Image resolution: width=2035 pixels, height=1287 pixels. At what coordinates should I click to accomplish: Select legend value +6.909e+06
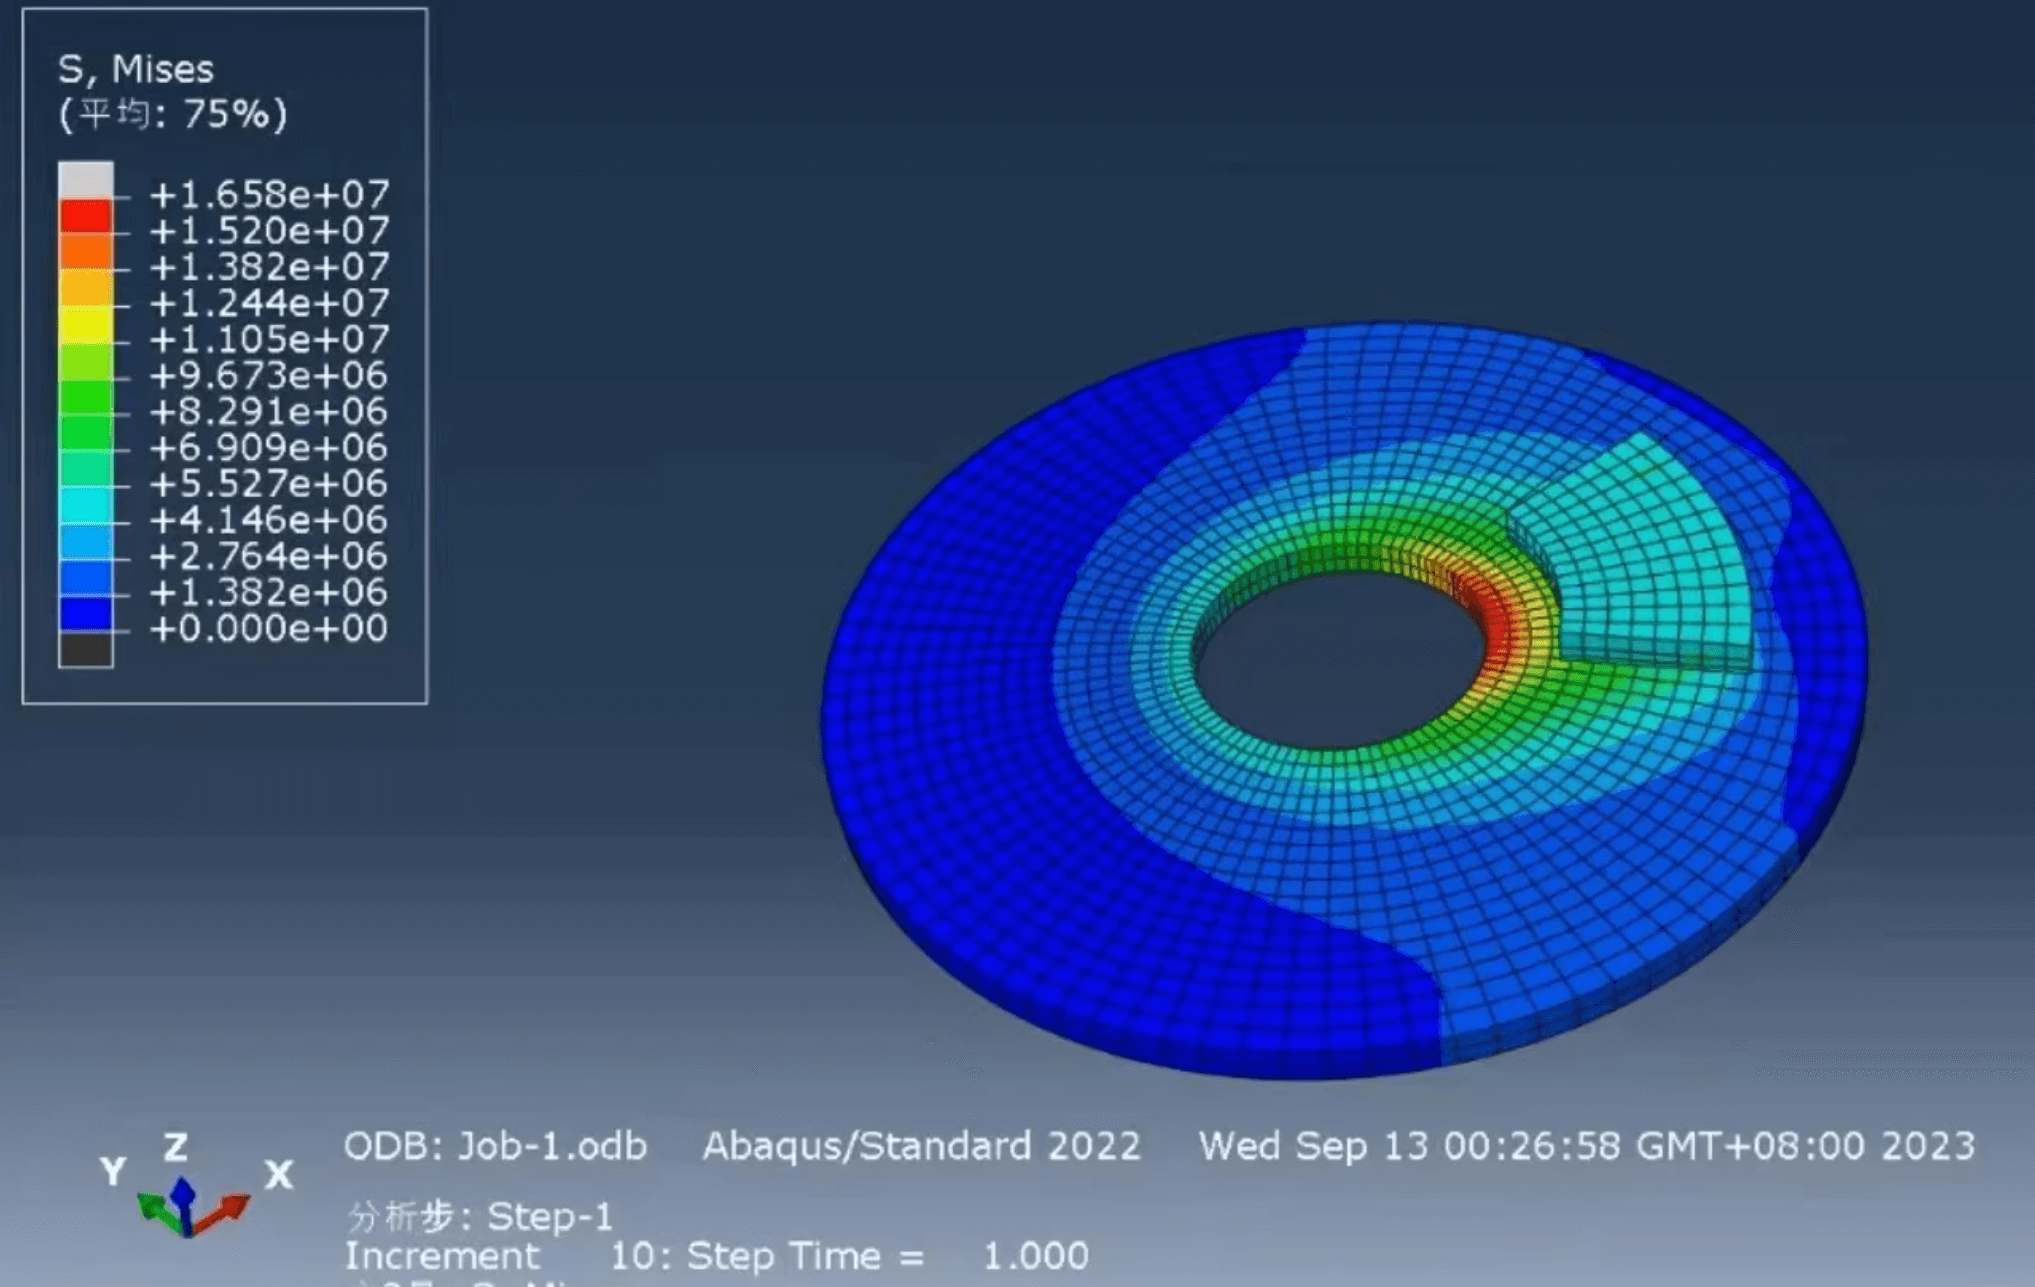[269, 447]
